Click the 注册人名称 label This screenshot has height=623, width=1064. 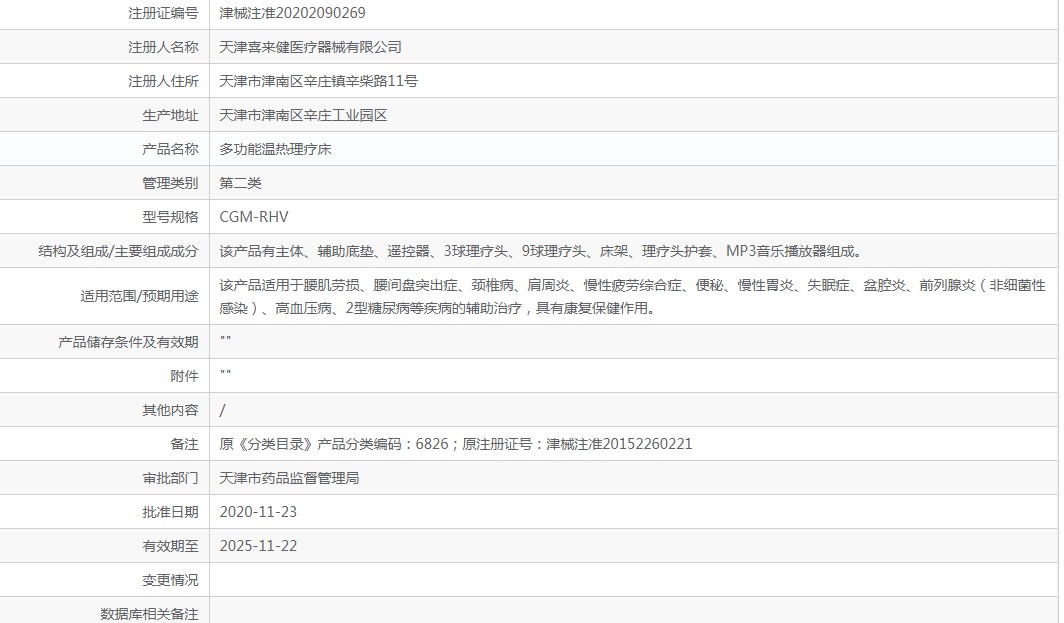(164, 47)
